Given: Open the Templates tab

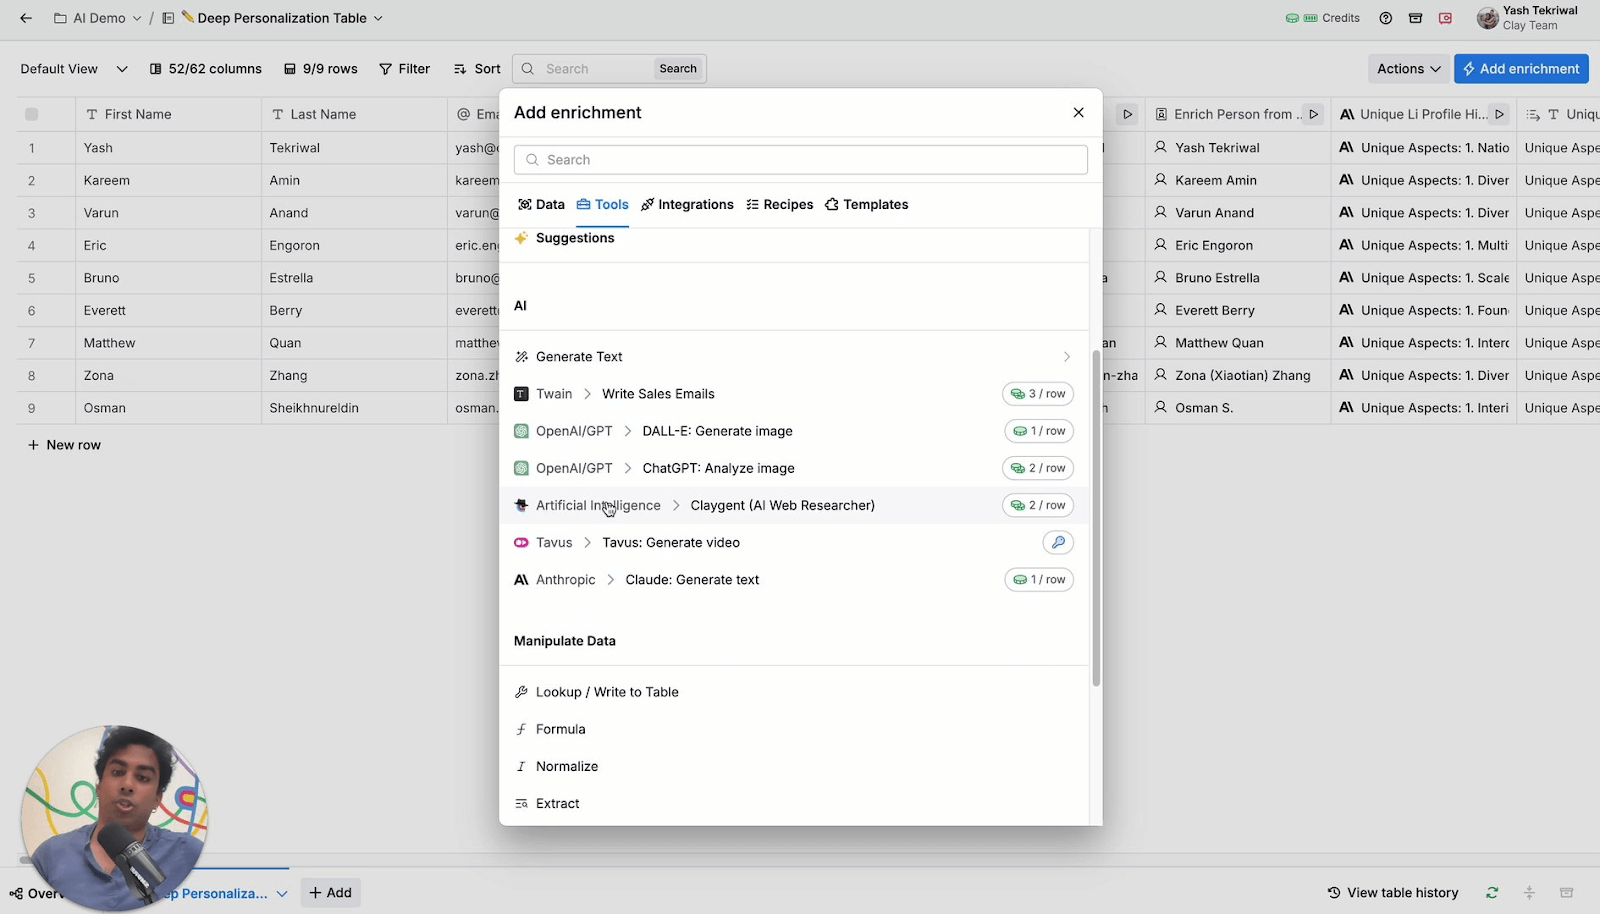Looking at the screenshot, I should 866,205.
